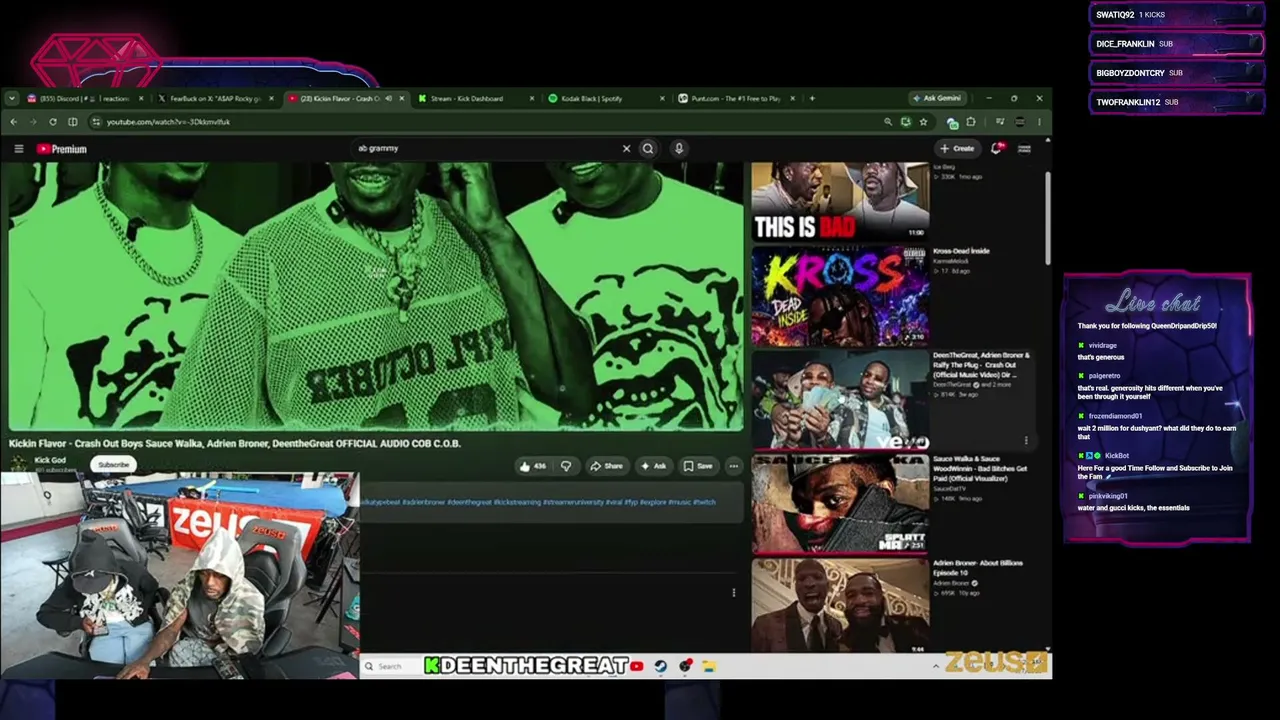Show hidden system tray icons

[x=936, y=666]
